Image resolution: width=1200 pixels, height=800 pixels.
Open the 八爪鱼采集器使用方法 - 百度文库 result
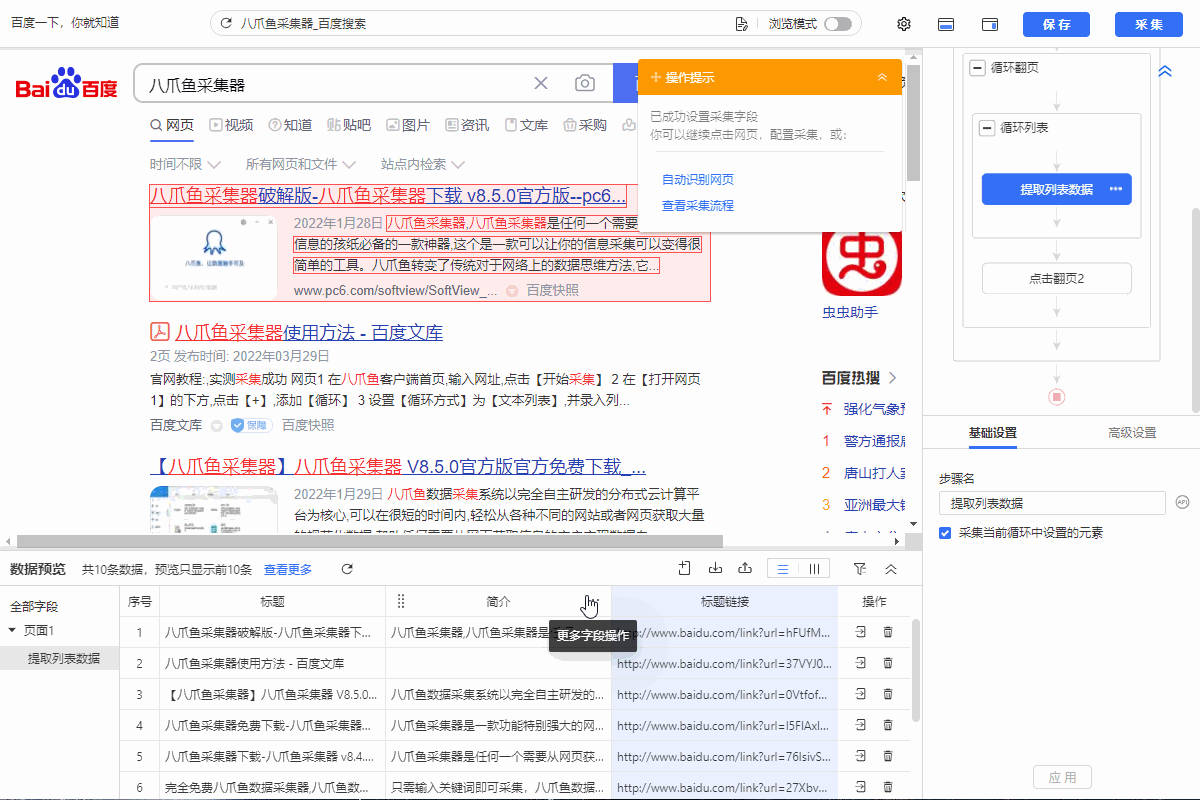tap(309, 332)
